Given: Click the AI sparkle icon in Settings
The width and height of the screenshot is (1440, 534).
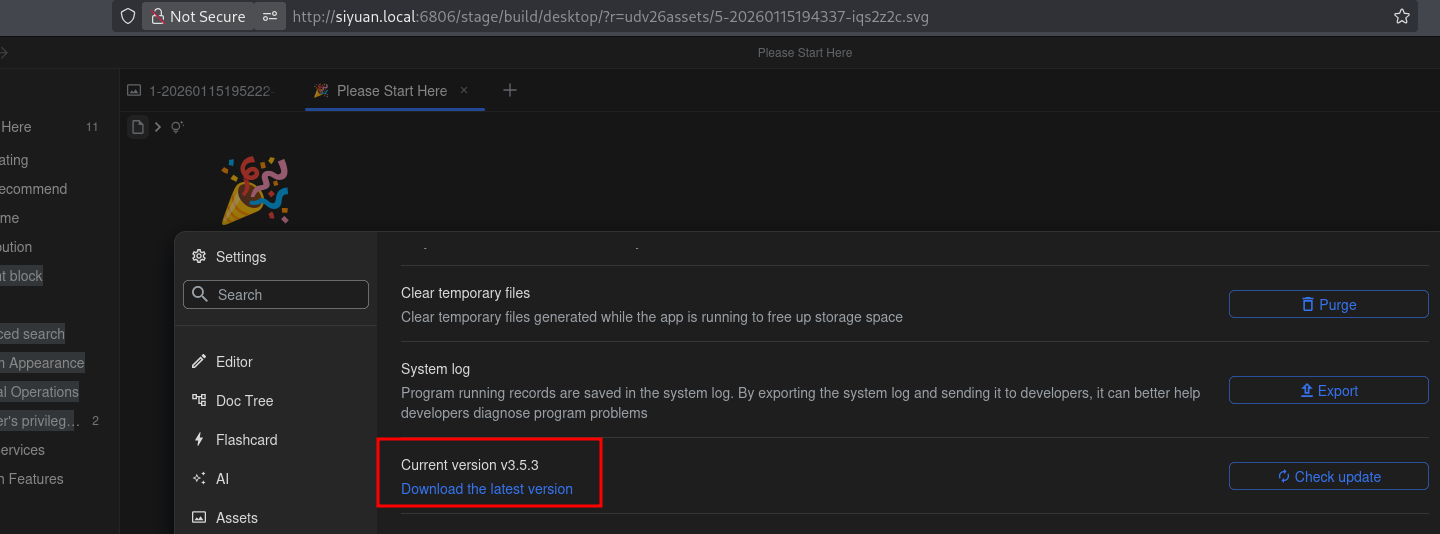Looking at the screenshot, I should [198, 479].
